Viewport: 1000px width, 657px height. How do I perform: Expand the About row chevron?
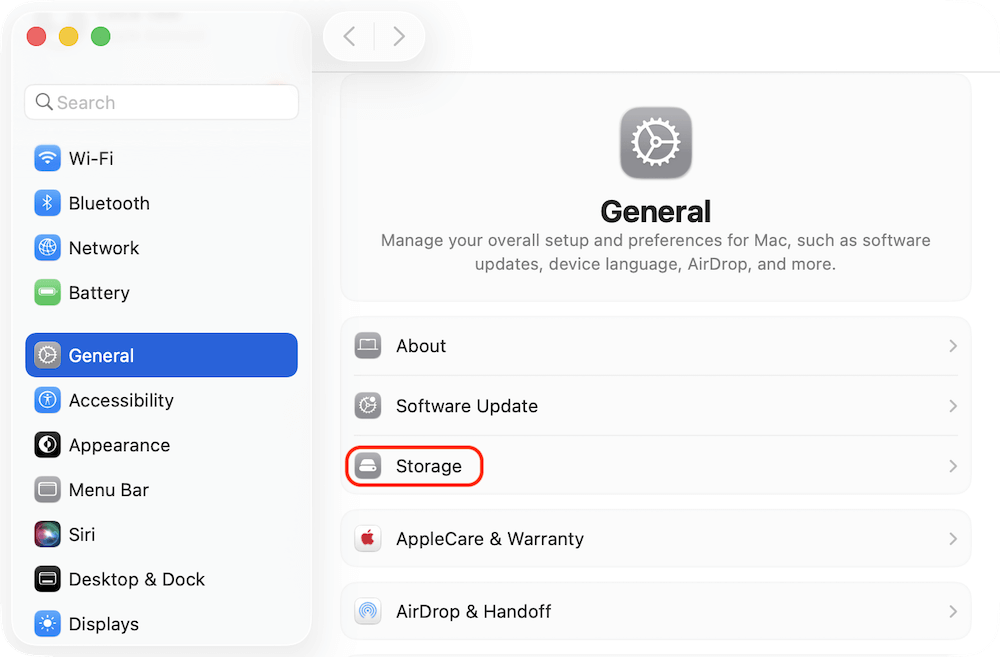[x=951, y=345]
